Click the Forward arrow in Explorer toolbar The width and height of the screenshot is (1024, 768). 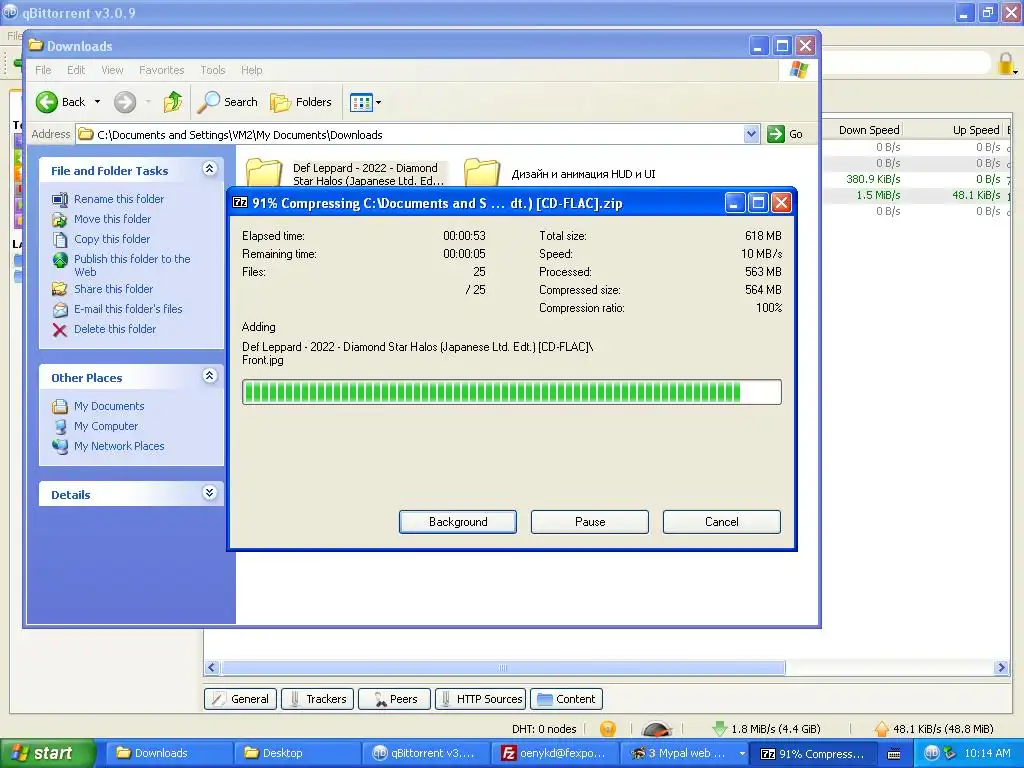125,102
